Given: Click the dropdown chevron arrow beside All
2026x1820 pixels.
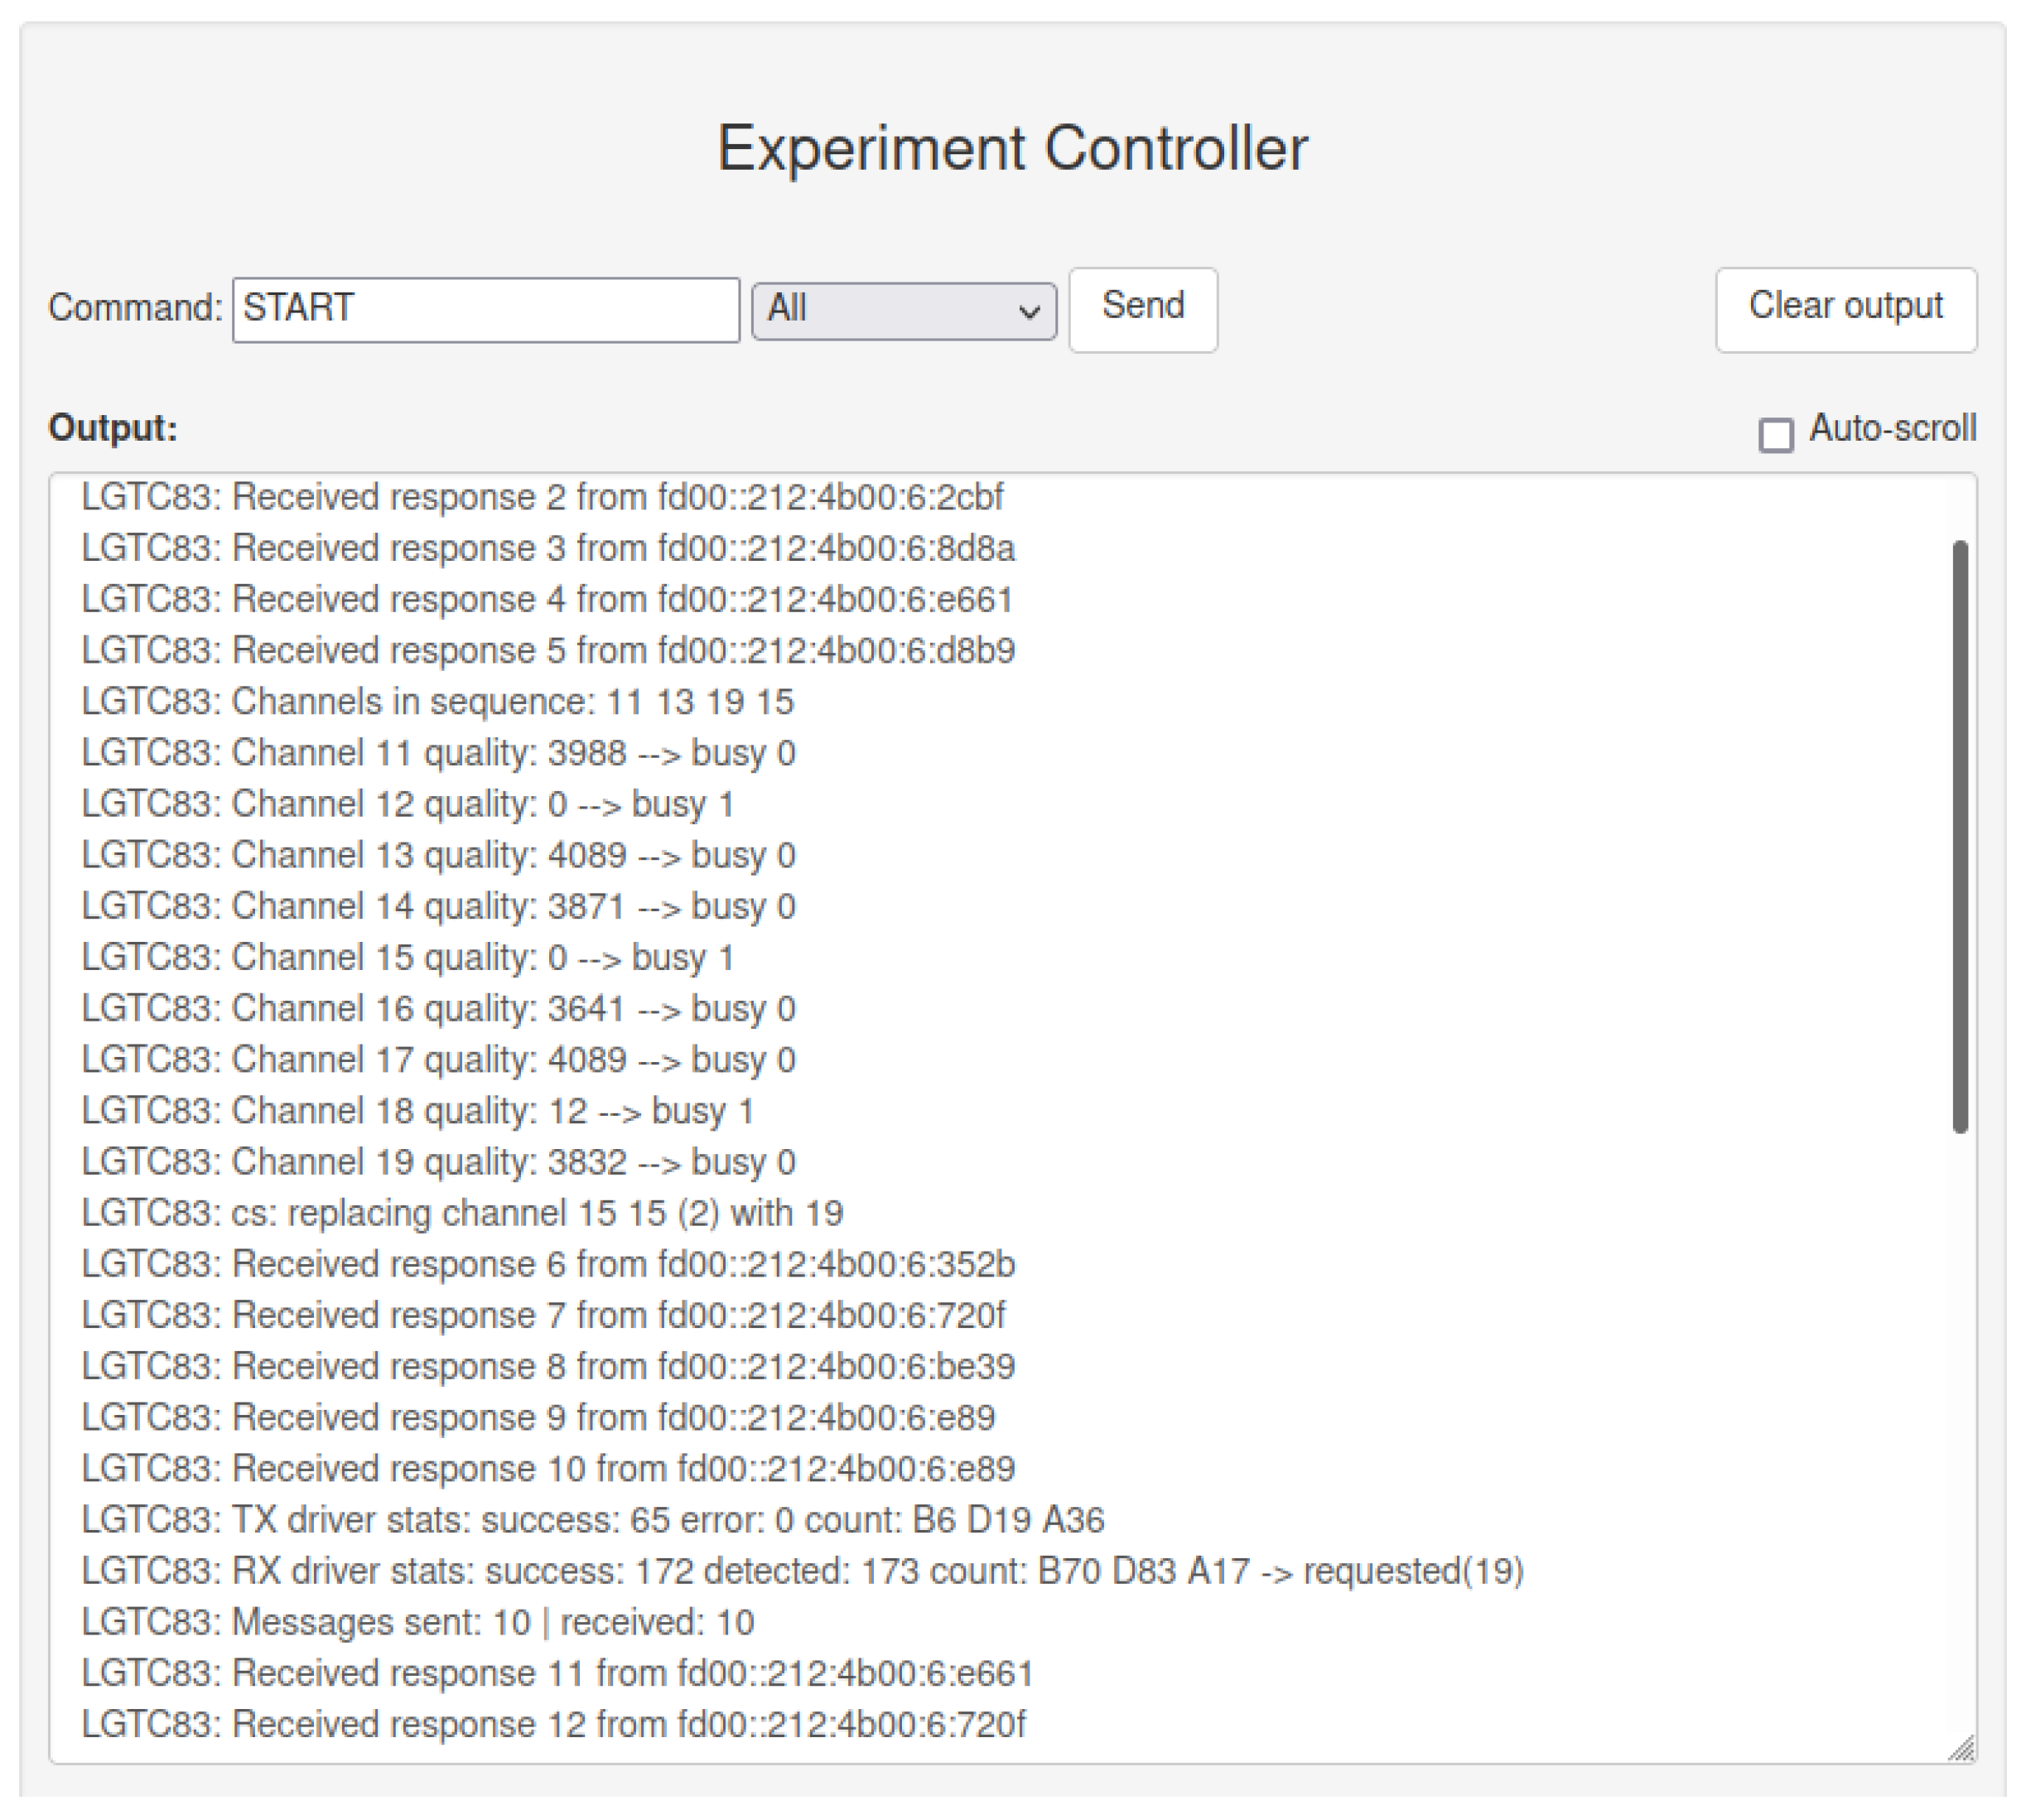Looking at the screenshot, I should 1028,313.
